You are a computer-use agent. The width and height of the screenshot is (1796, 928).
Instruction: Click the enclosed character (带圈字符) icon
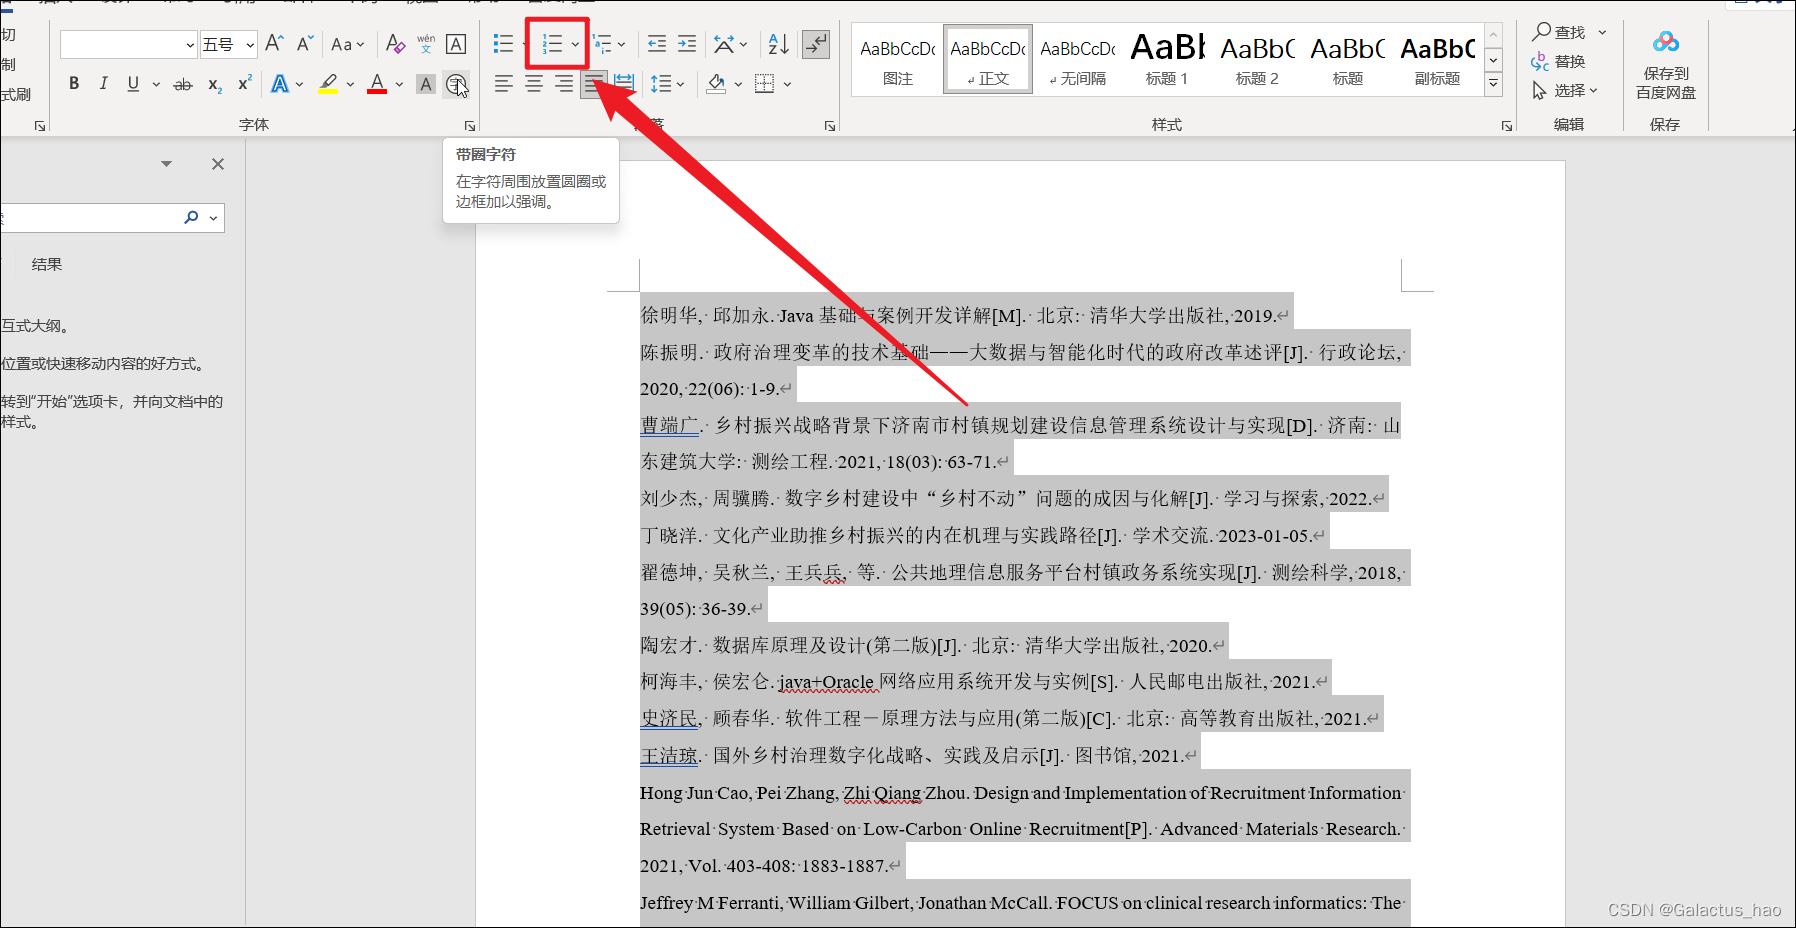[456, 84]
